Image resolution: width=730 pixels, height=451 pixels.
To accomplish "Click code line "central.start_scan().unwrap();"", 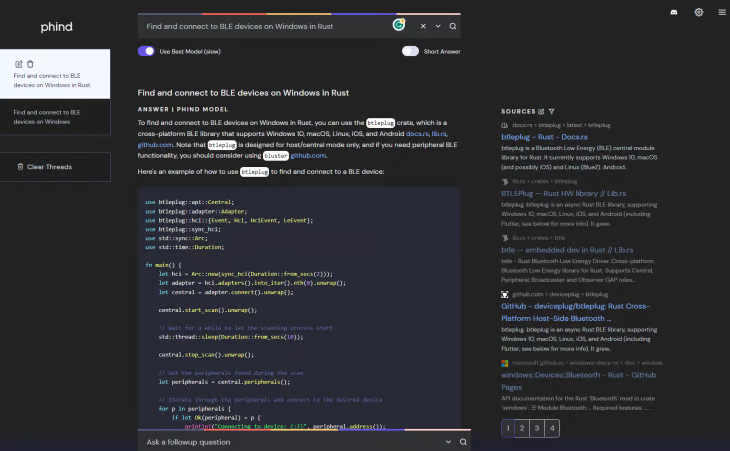I will click(x=208, y=310).
